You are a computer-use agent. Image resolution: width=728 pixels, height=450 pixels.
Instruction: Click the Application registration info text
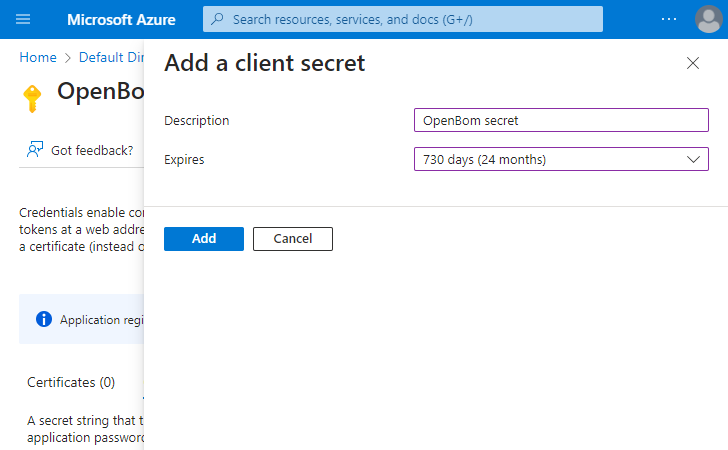tap(102, 320)
